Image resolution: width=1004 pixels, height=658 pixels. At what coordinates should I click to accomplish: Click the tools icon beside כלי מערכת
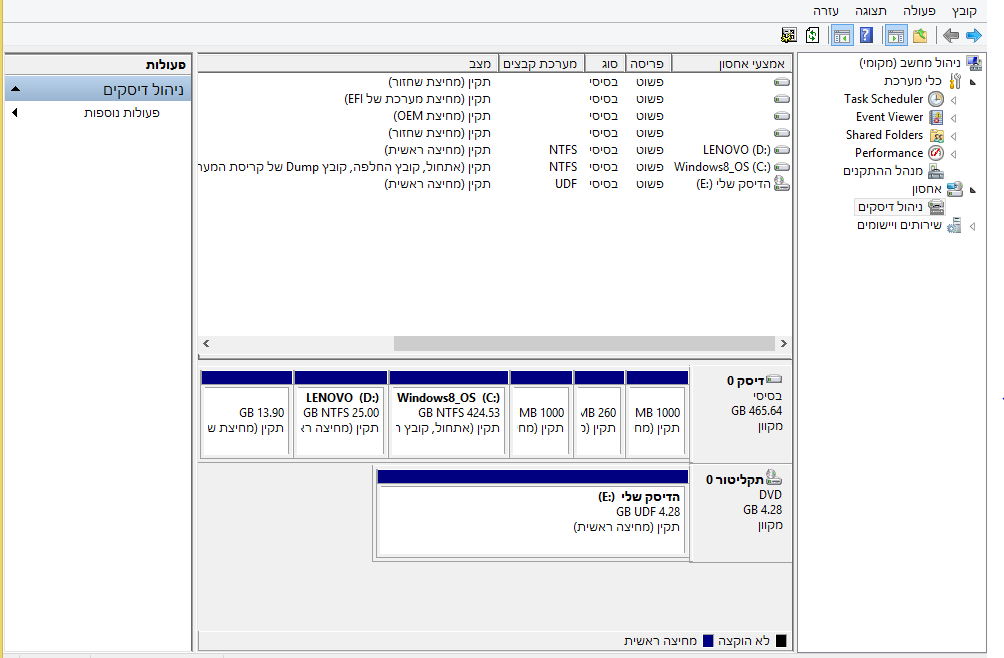pyautogui.click(x=955, y=81)
